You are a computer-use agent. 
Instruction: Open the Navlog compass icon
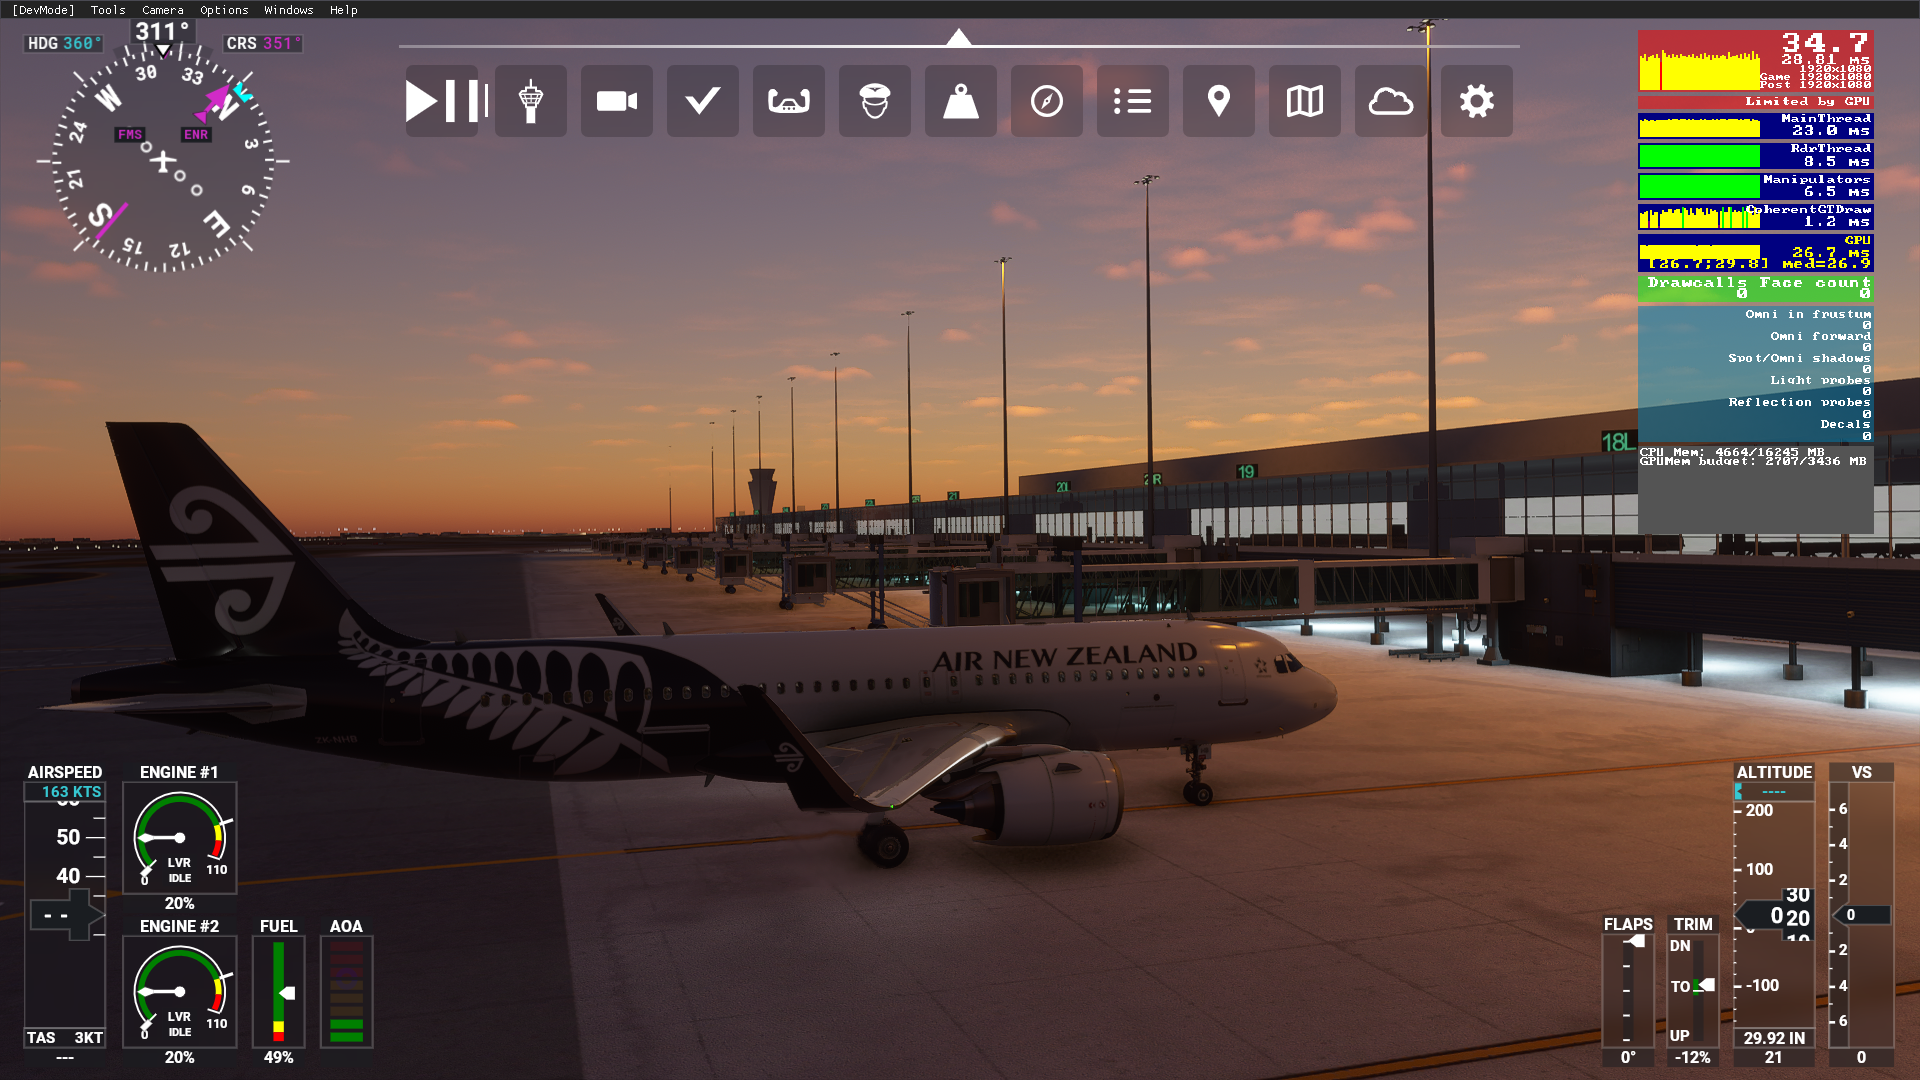[x=1047, y=101]
